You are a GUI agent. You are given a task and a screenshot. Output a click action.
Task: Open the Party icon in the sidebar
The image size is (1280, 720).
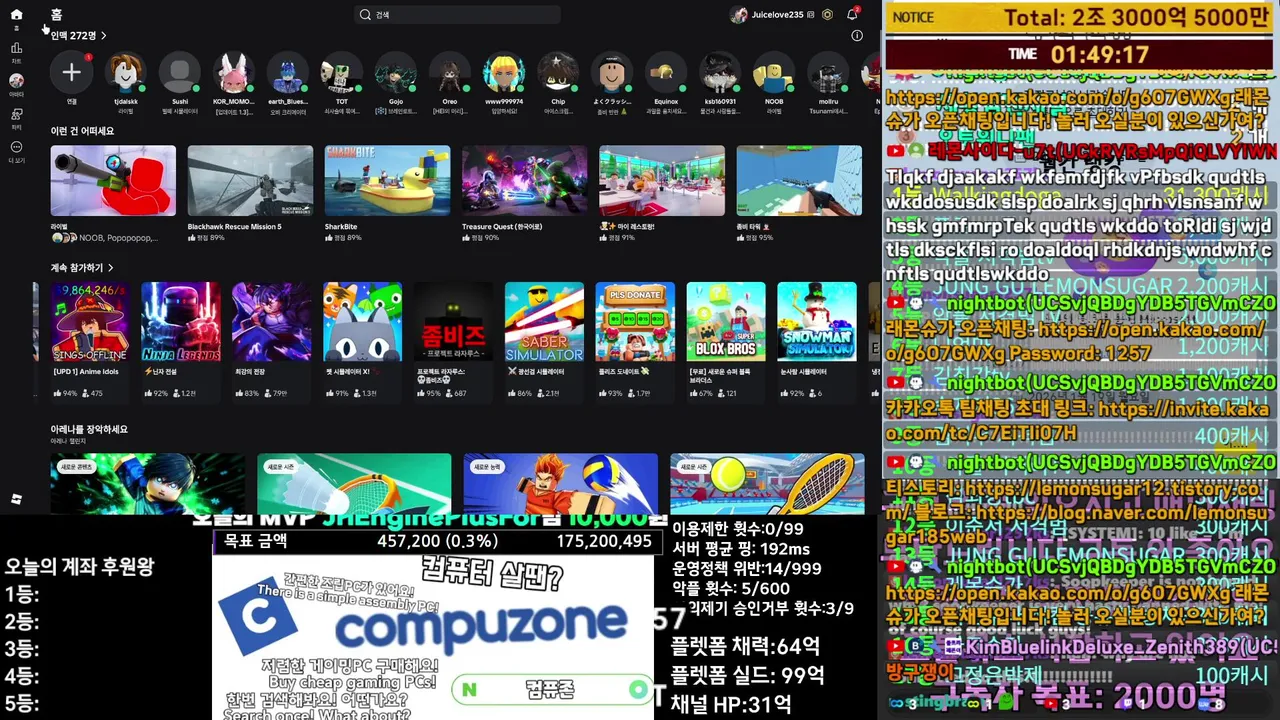pos(16,114)
